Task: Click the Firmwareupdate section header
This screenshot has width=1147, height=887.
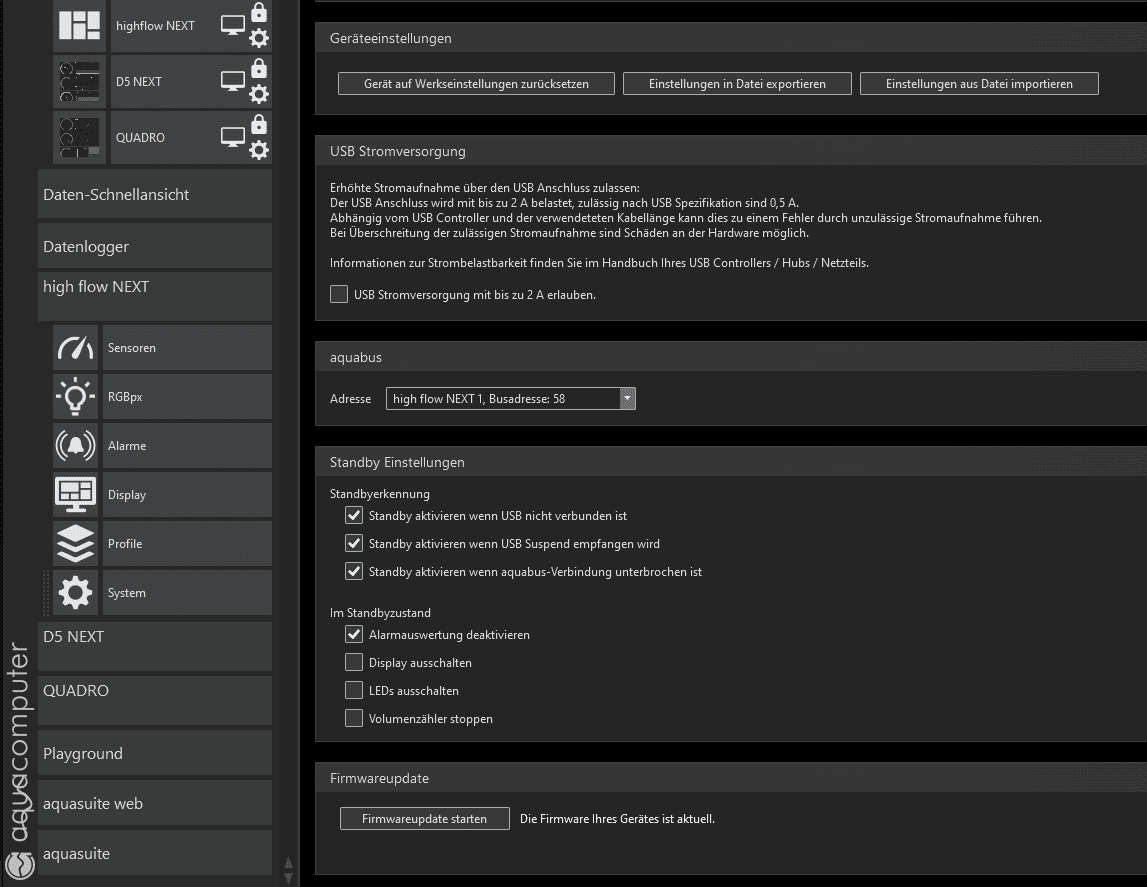Action: coord(731,777)
